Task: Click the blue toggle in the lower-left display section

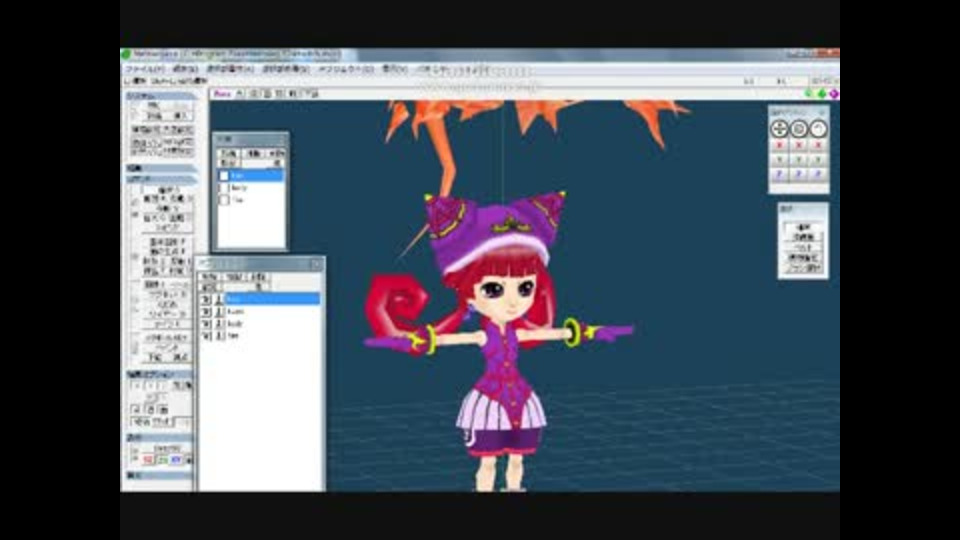Action: coord(176,459)
